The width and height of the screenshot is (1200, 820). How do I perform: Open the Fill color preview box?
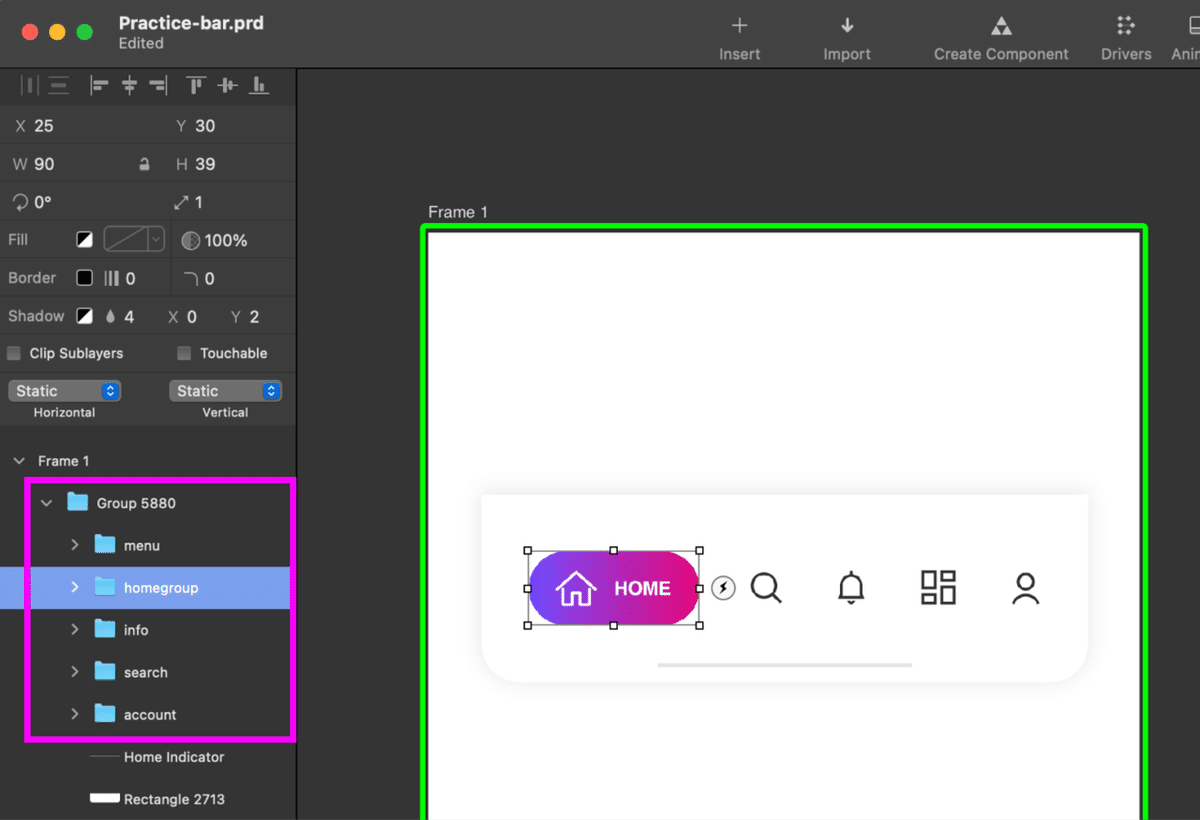126,239
